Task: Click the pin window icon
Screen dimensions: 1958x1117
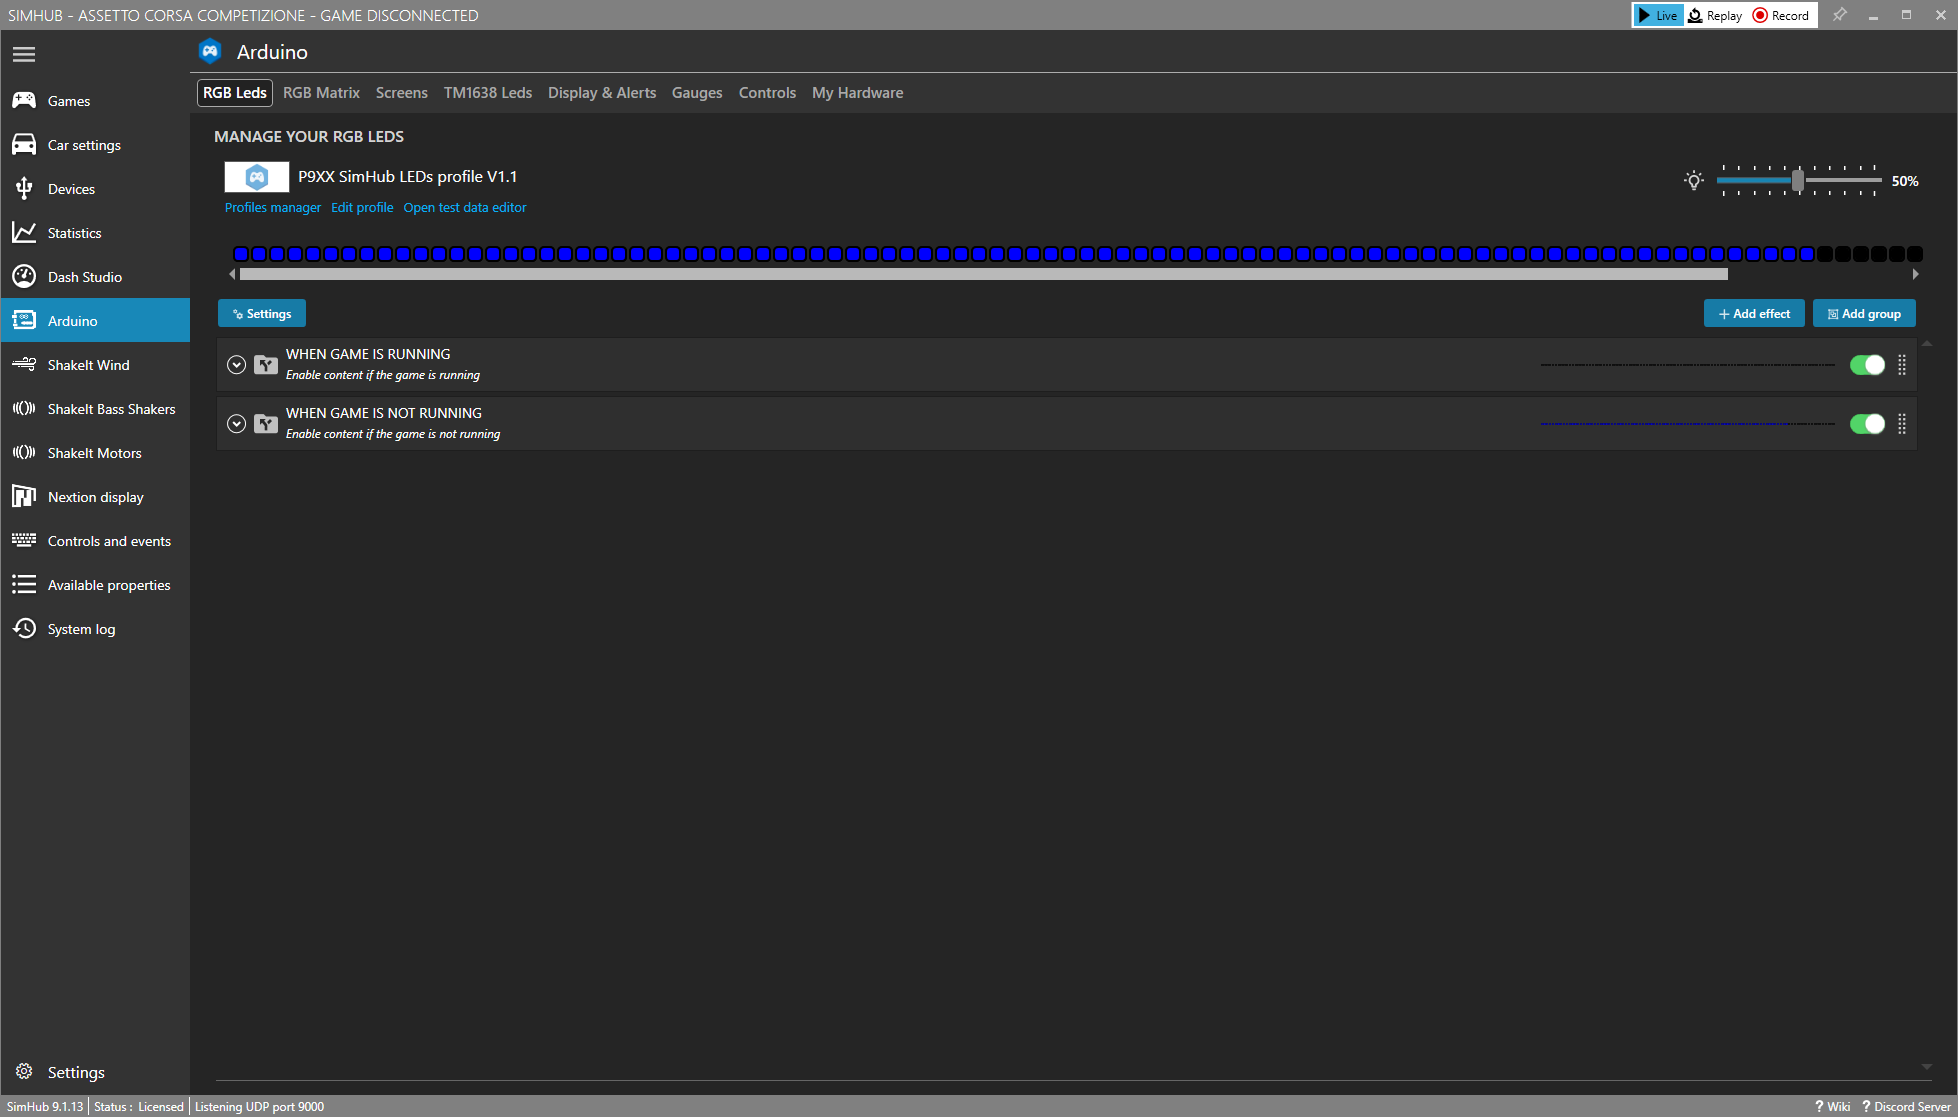Action: 1839,15
